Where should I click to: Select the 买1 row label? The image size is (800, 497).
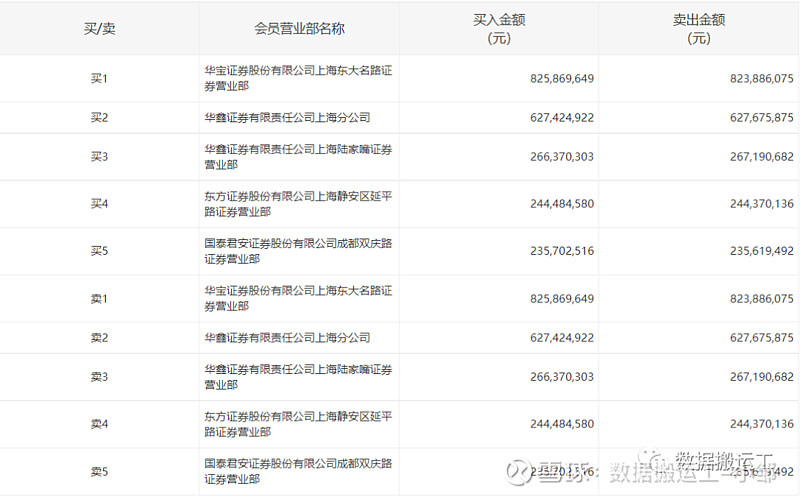[x=99, y=79]
